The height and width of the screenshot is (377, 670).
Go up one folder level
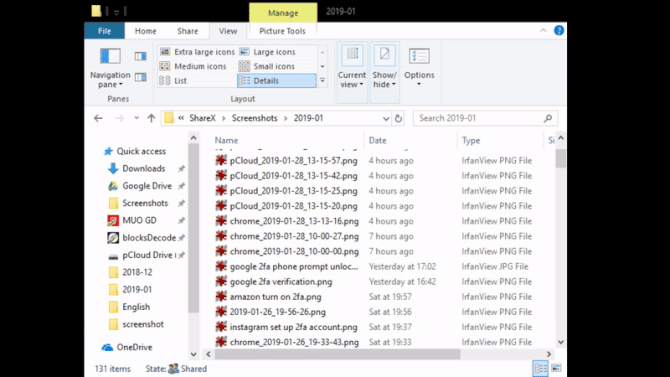(x=151, y=118)
